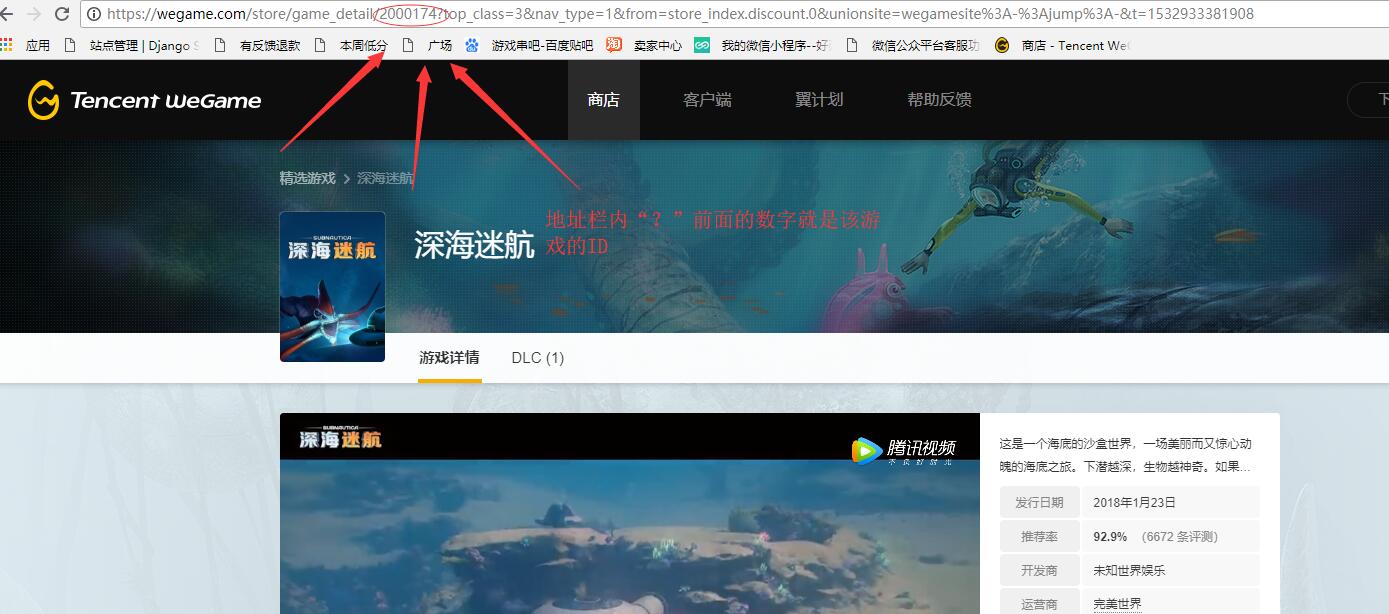Viewport: 1389px width, 614px height.
Task: Click the Tencent WeGame logo
Action: [x=145, y=100]
